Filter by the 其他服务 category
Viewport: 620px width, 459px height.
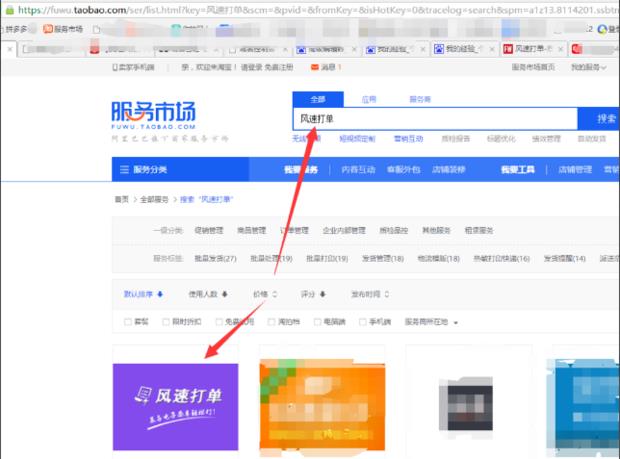point(436,230)
